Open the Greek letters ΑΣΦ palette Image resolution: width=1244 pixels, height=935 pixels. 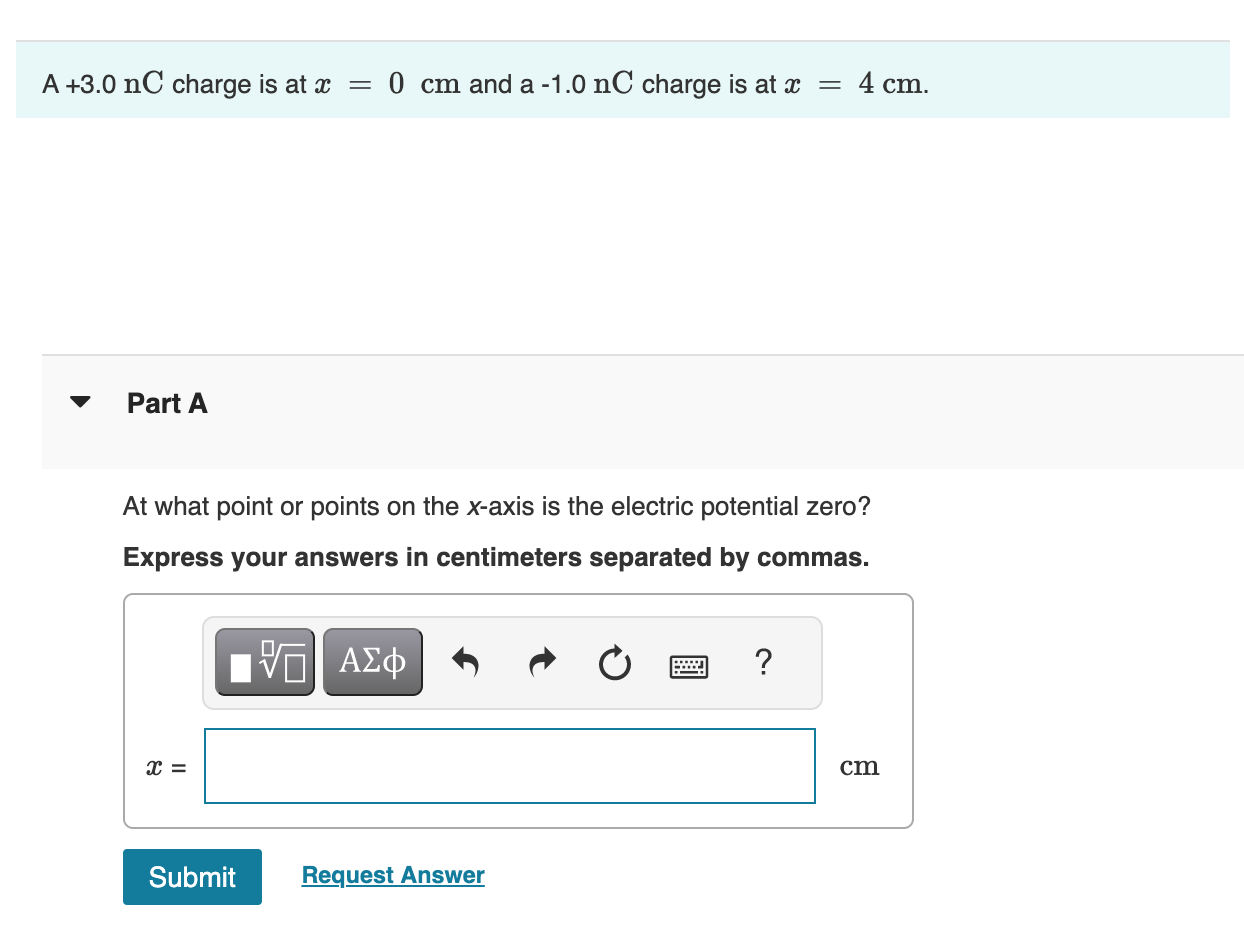(372, 660)
